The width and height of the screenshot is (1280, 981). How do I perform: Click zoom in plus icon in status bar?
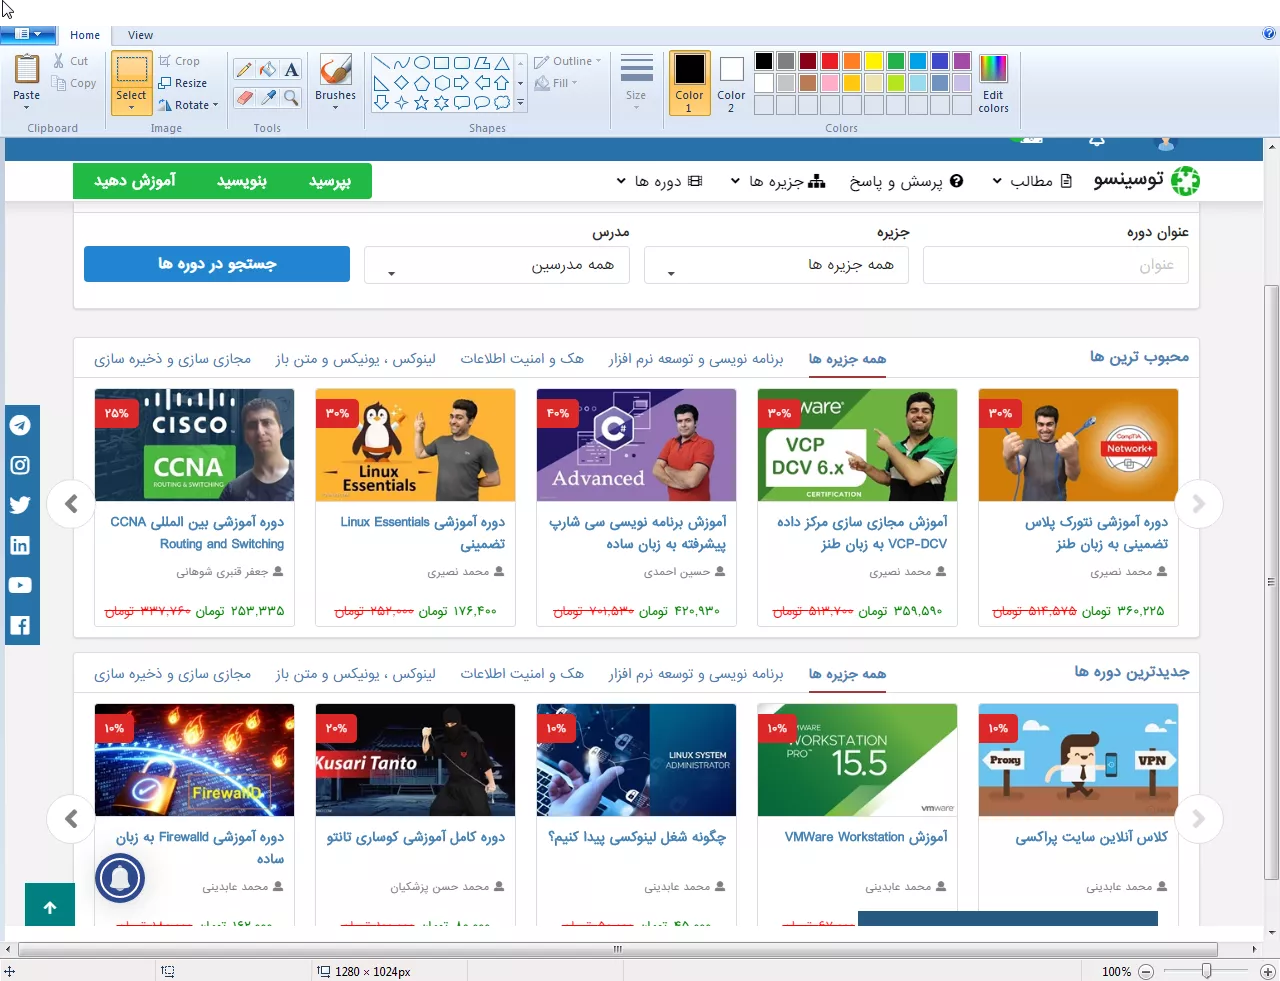pos(1267,971)
